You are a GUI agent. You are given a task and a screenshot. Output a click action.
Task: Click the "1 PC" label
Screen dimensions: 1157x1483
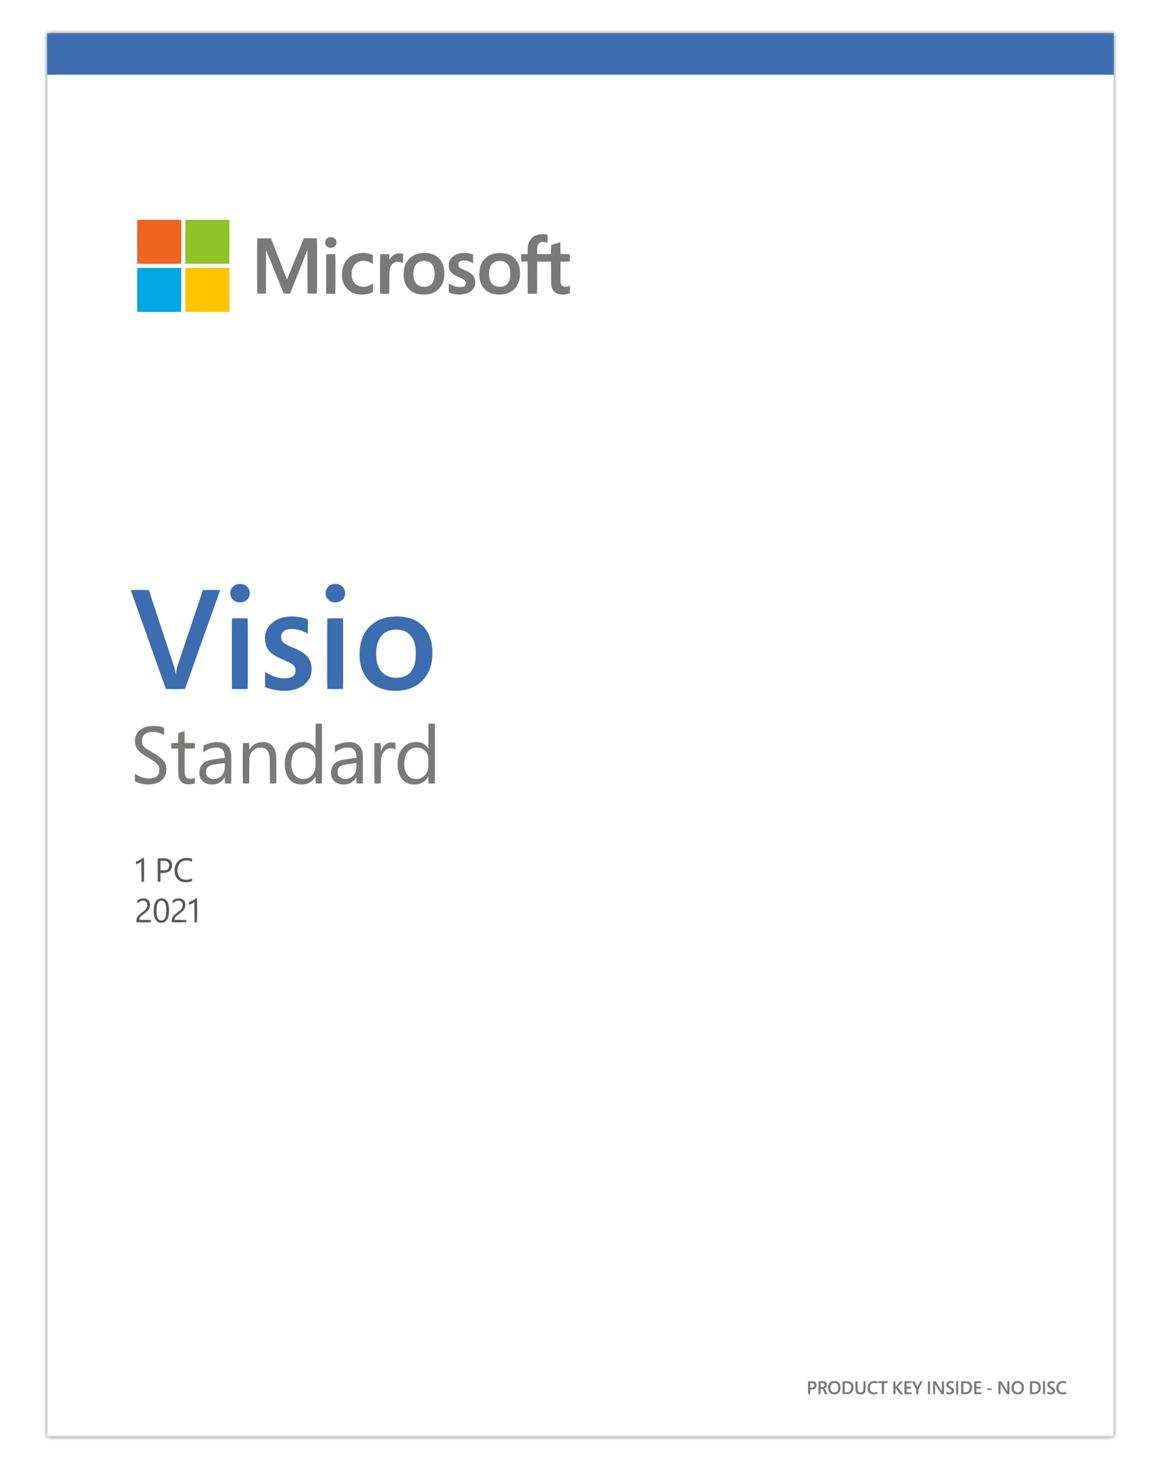163,870
